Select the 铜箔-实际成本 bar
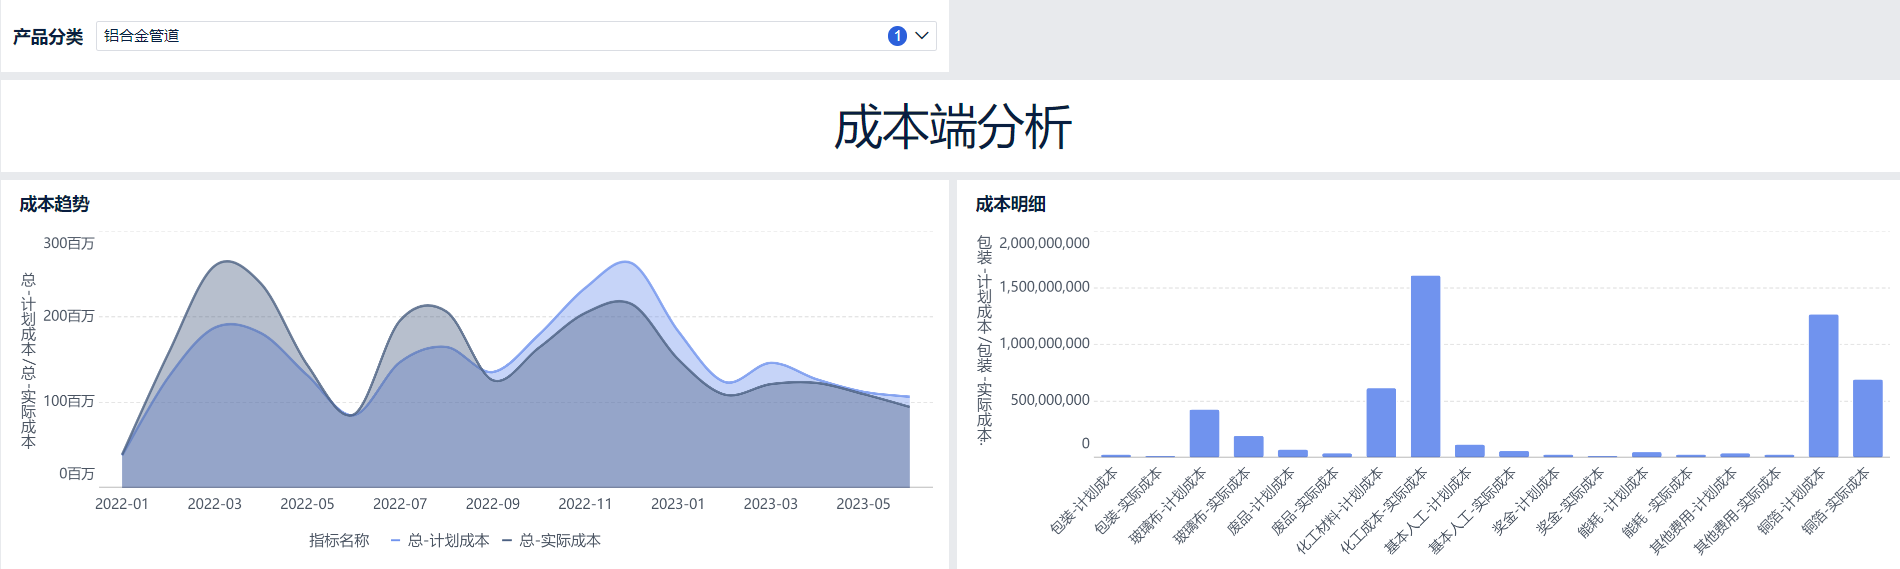This screenshot has height=569, width=1900. (1867, 418)
